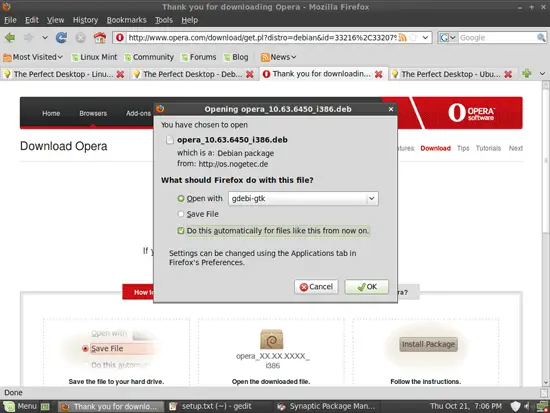Screen dimensions: 550x413
Task: Click the search magnifier icon
Action: (541, 38)
